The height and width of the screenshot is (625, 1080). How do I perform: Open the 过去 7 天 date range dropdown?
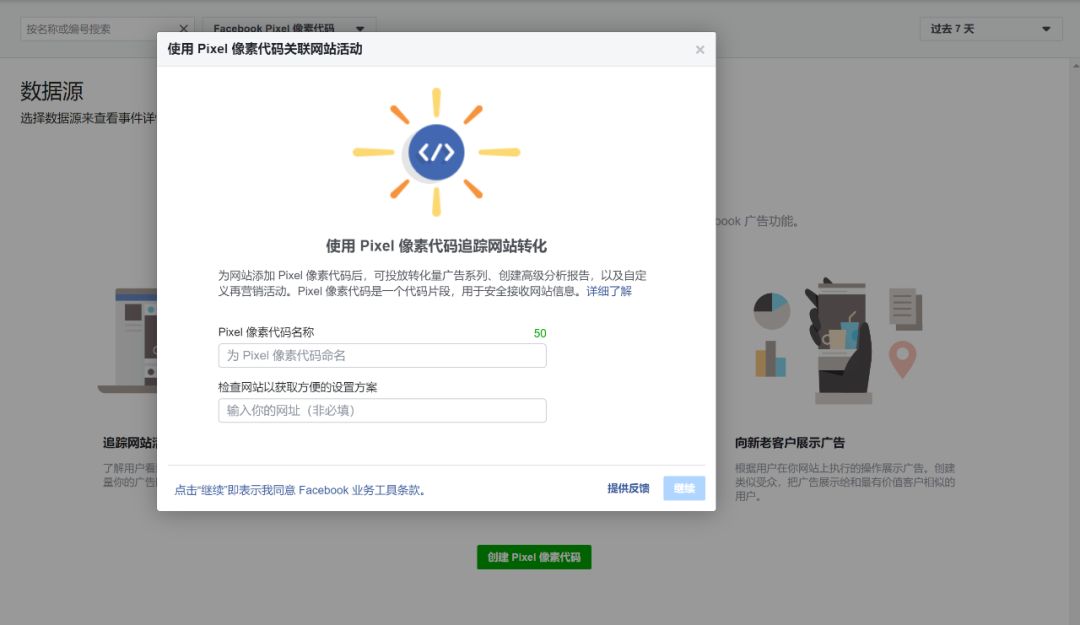tap(990, 29)
